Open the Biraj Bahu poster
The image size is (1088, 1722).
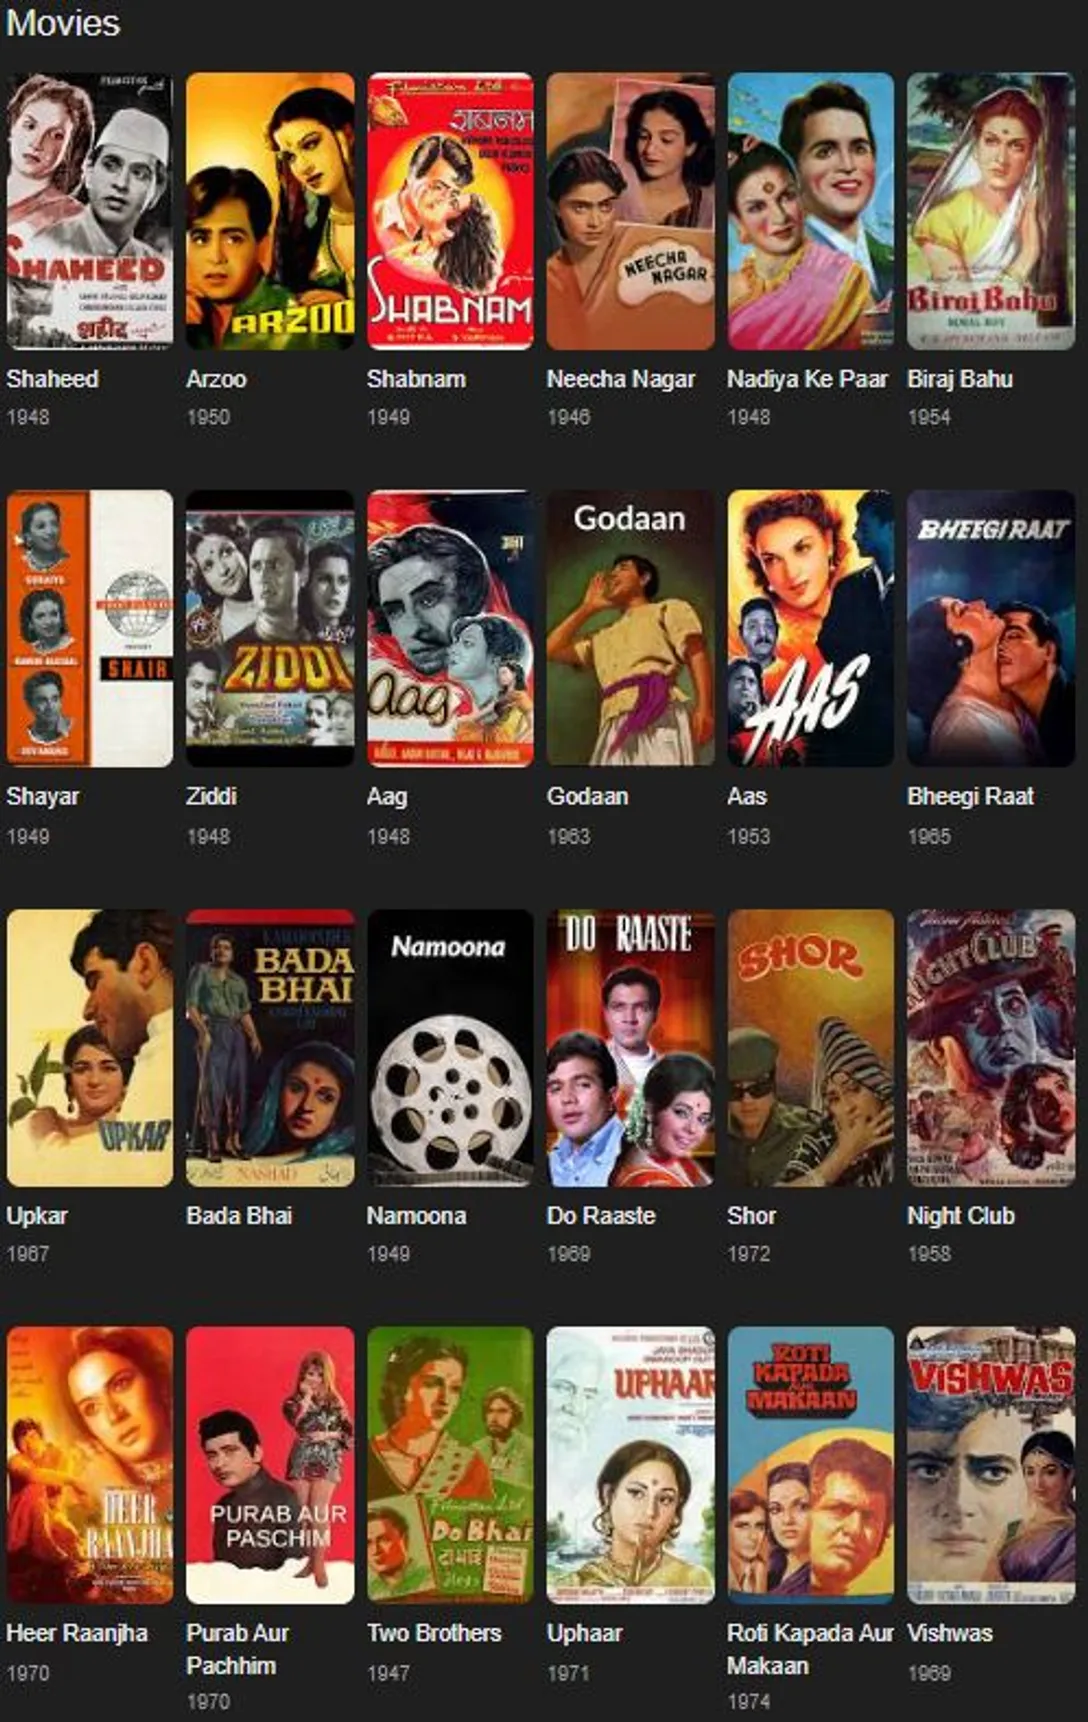click(x=991, y=211)
